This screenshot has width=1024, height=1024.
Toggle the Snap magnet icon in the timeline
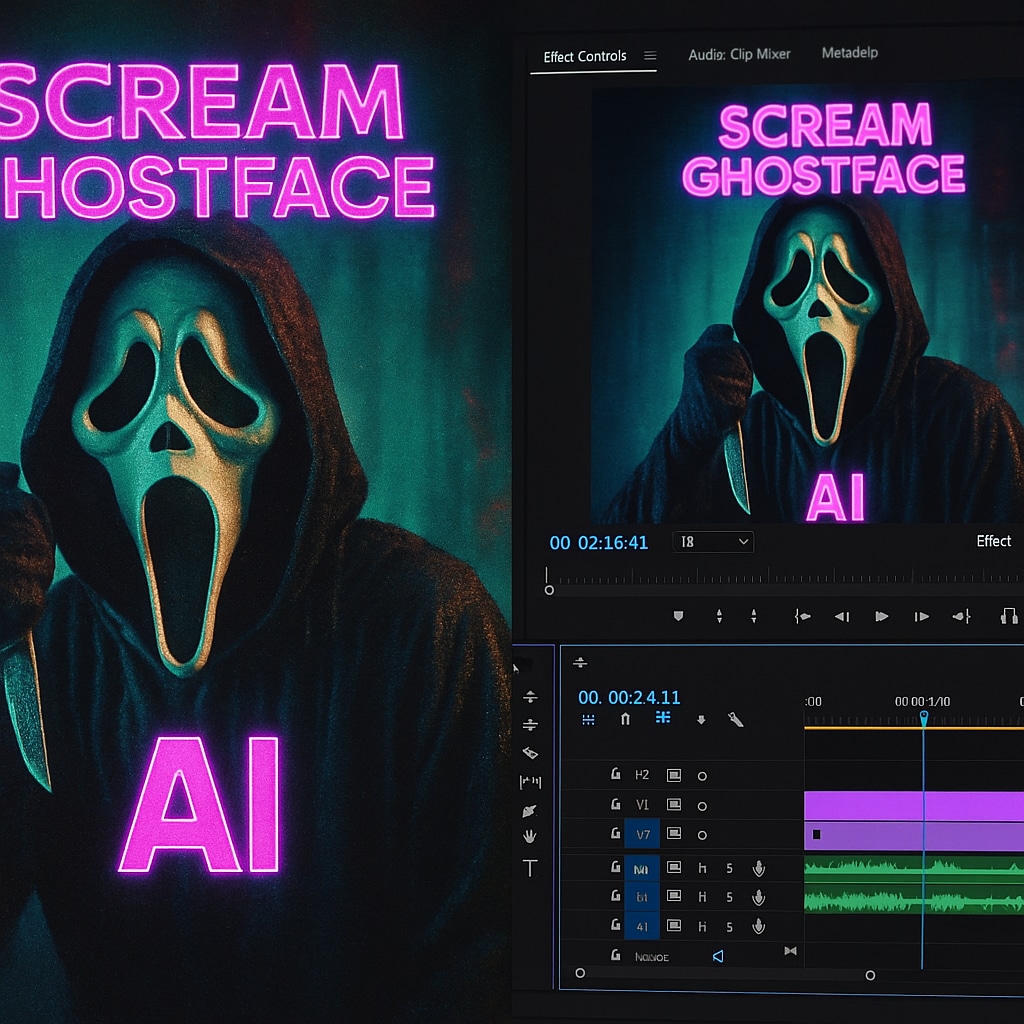625,719
